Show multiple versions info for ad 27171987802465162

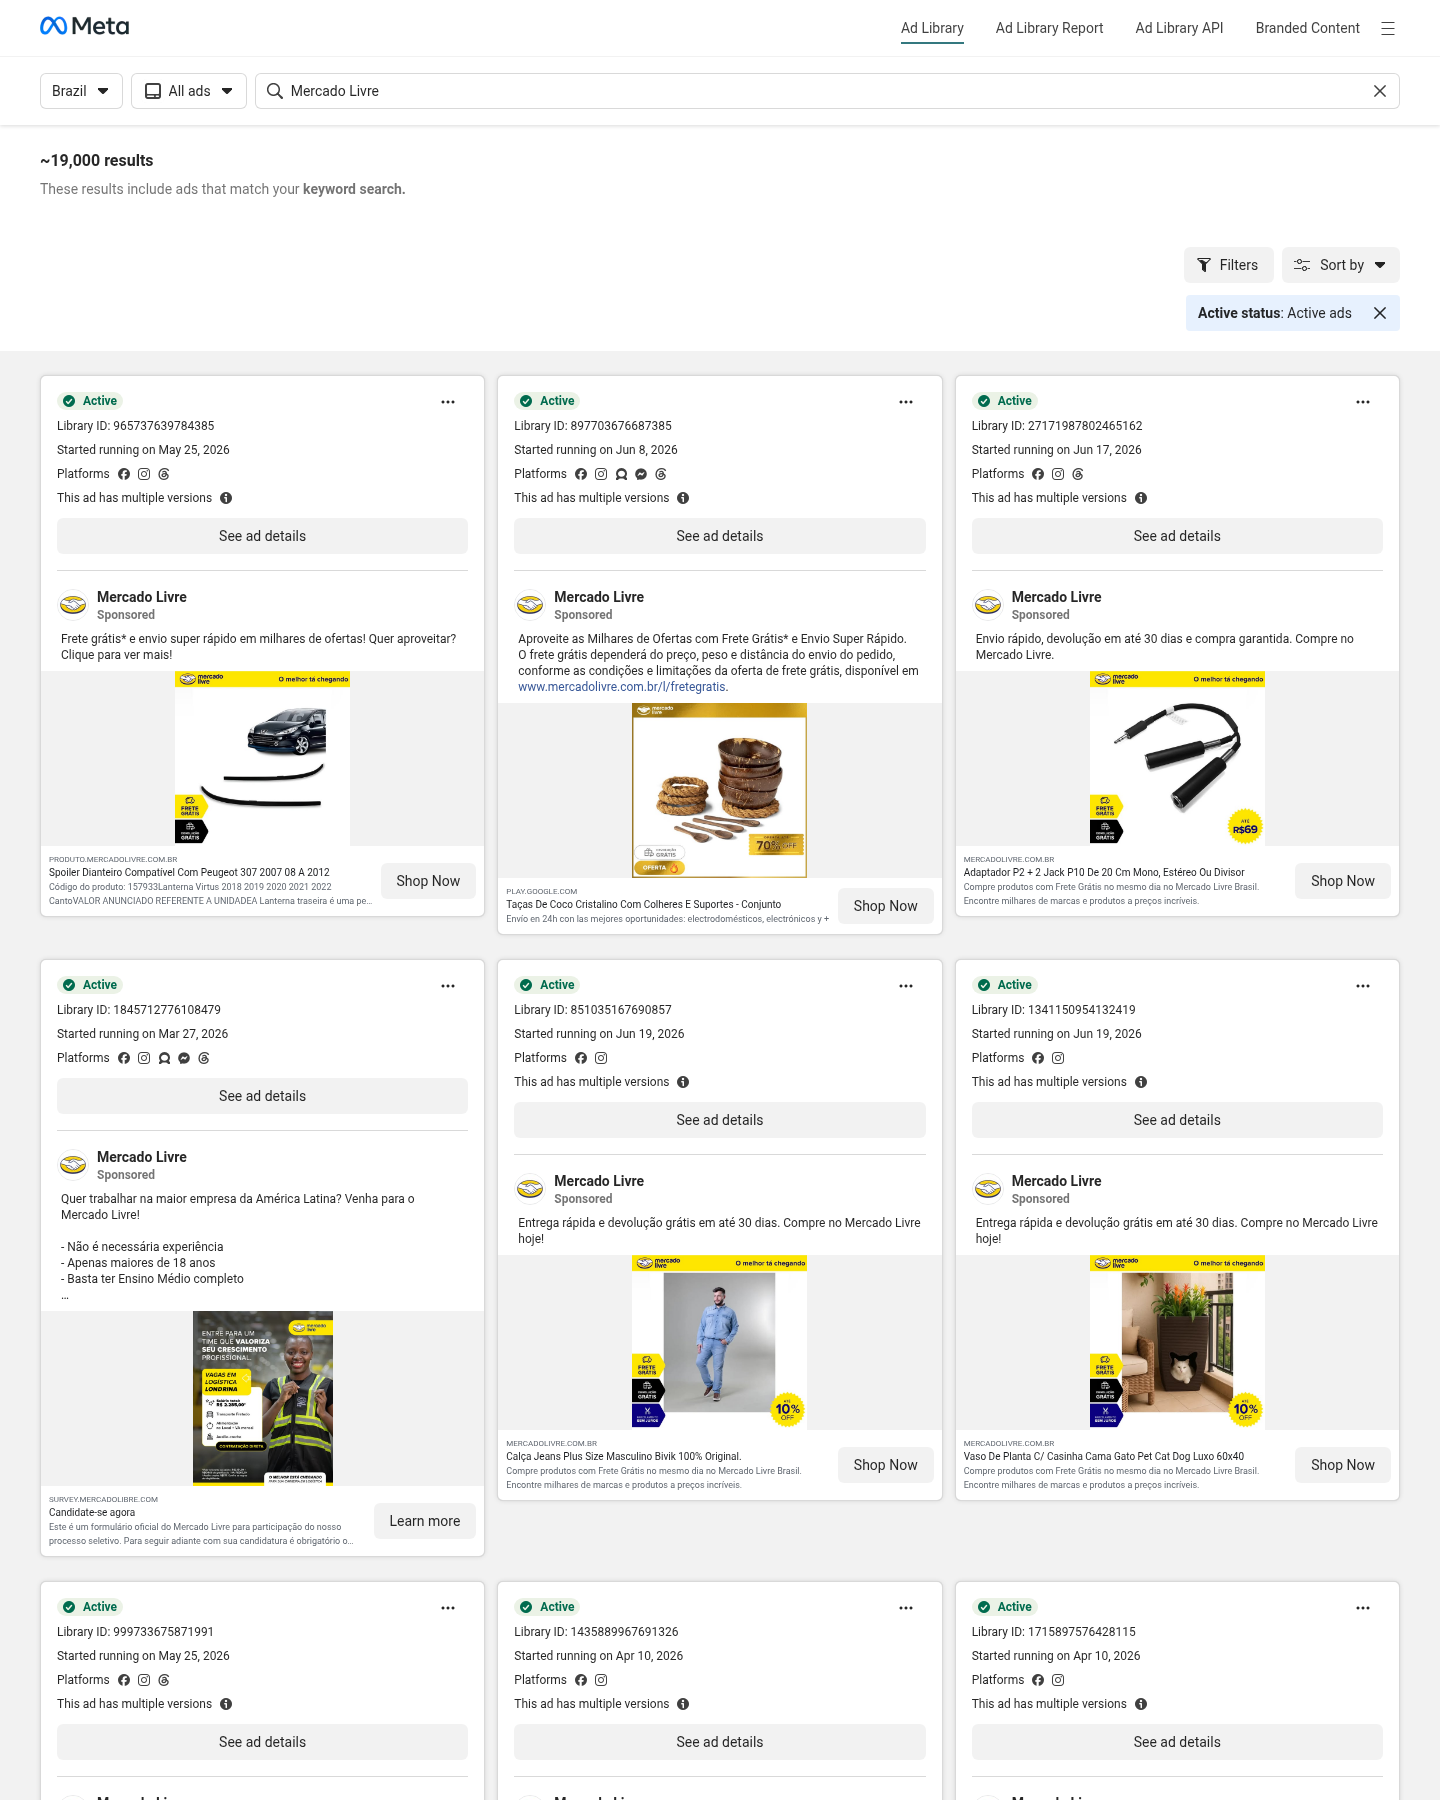point(1141,498)
